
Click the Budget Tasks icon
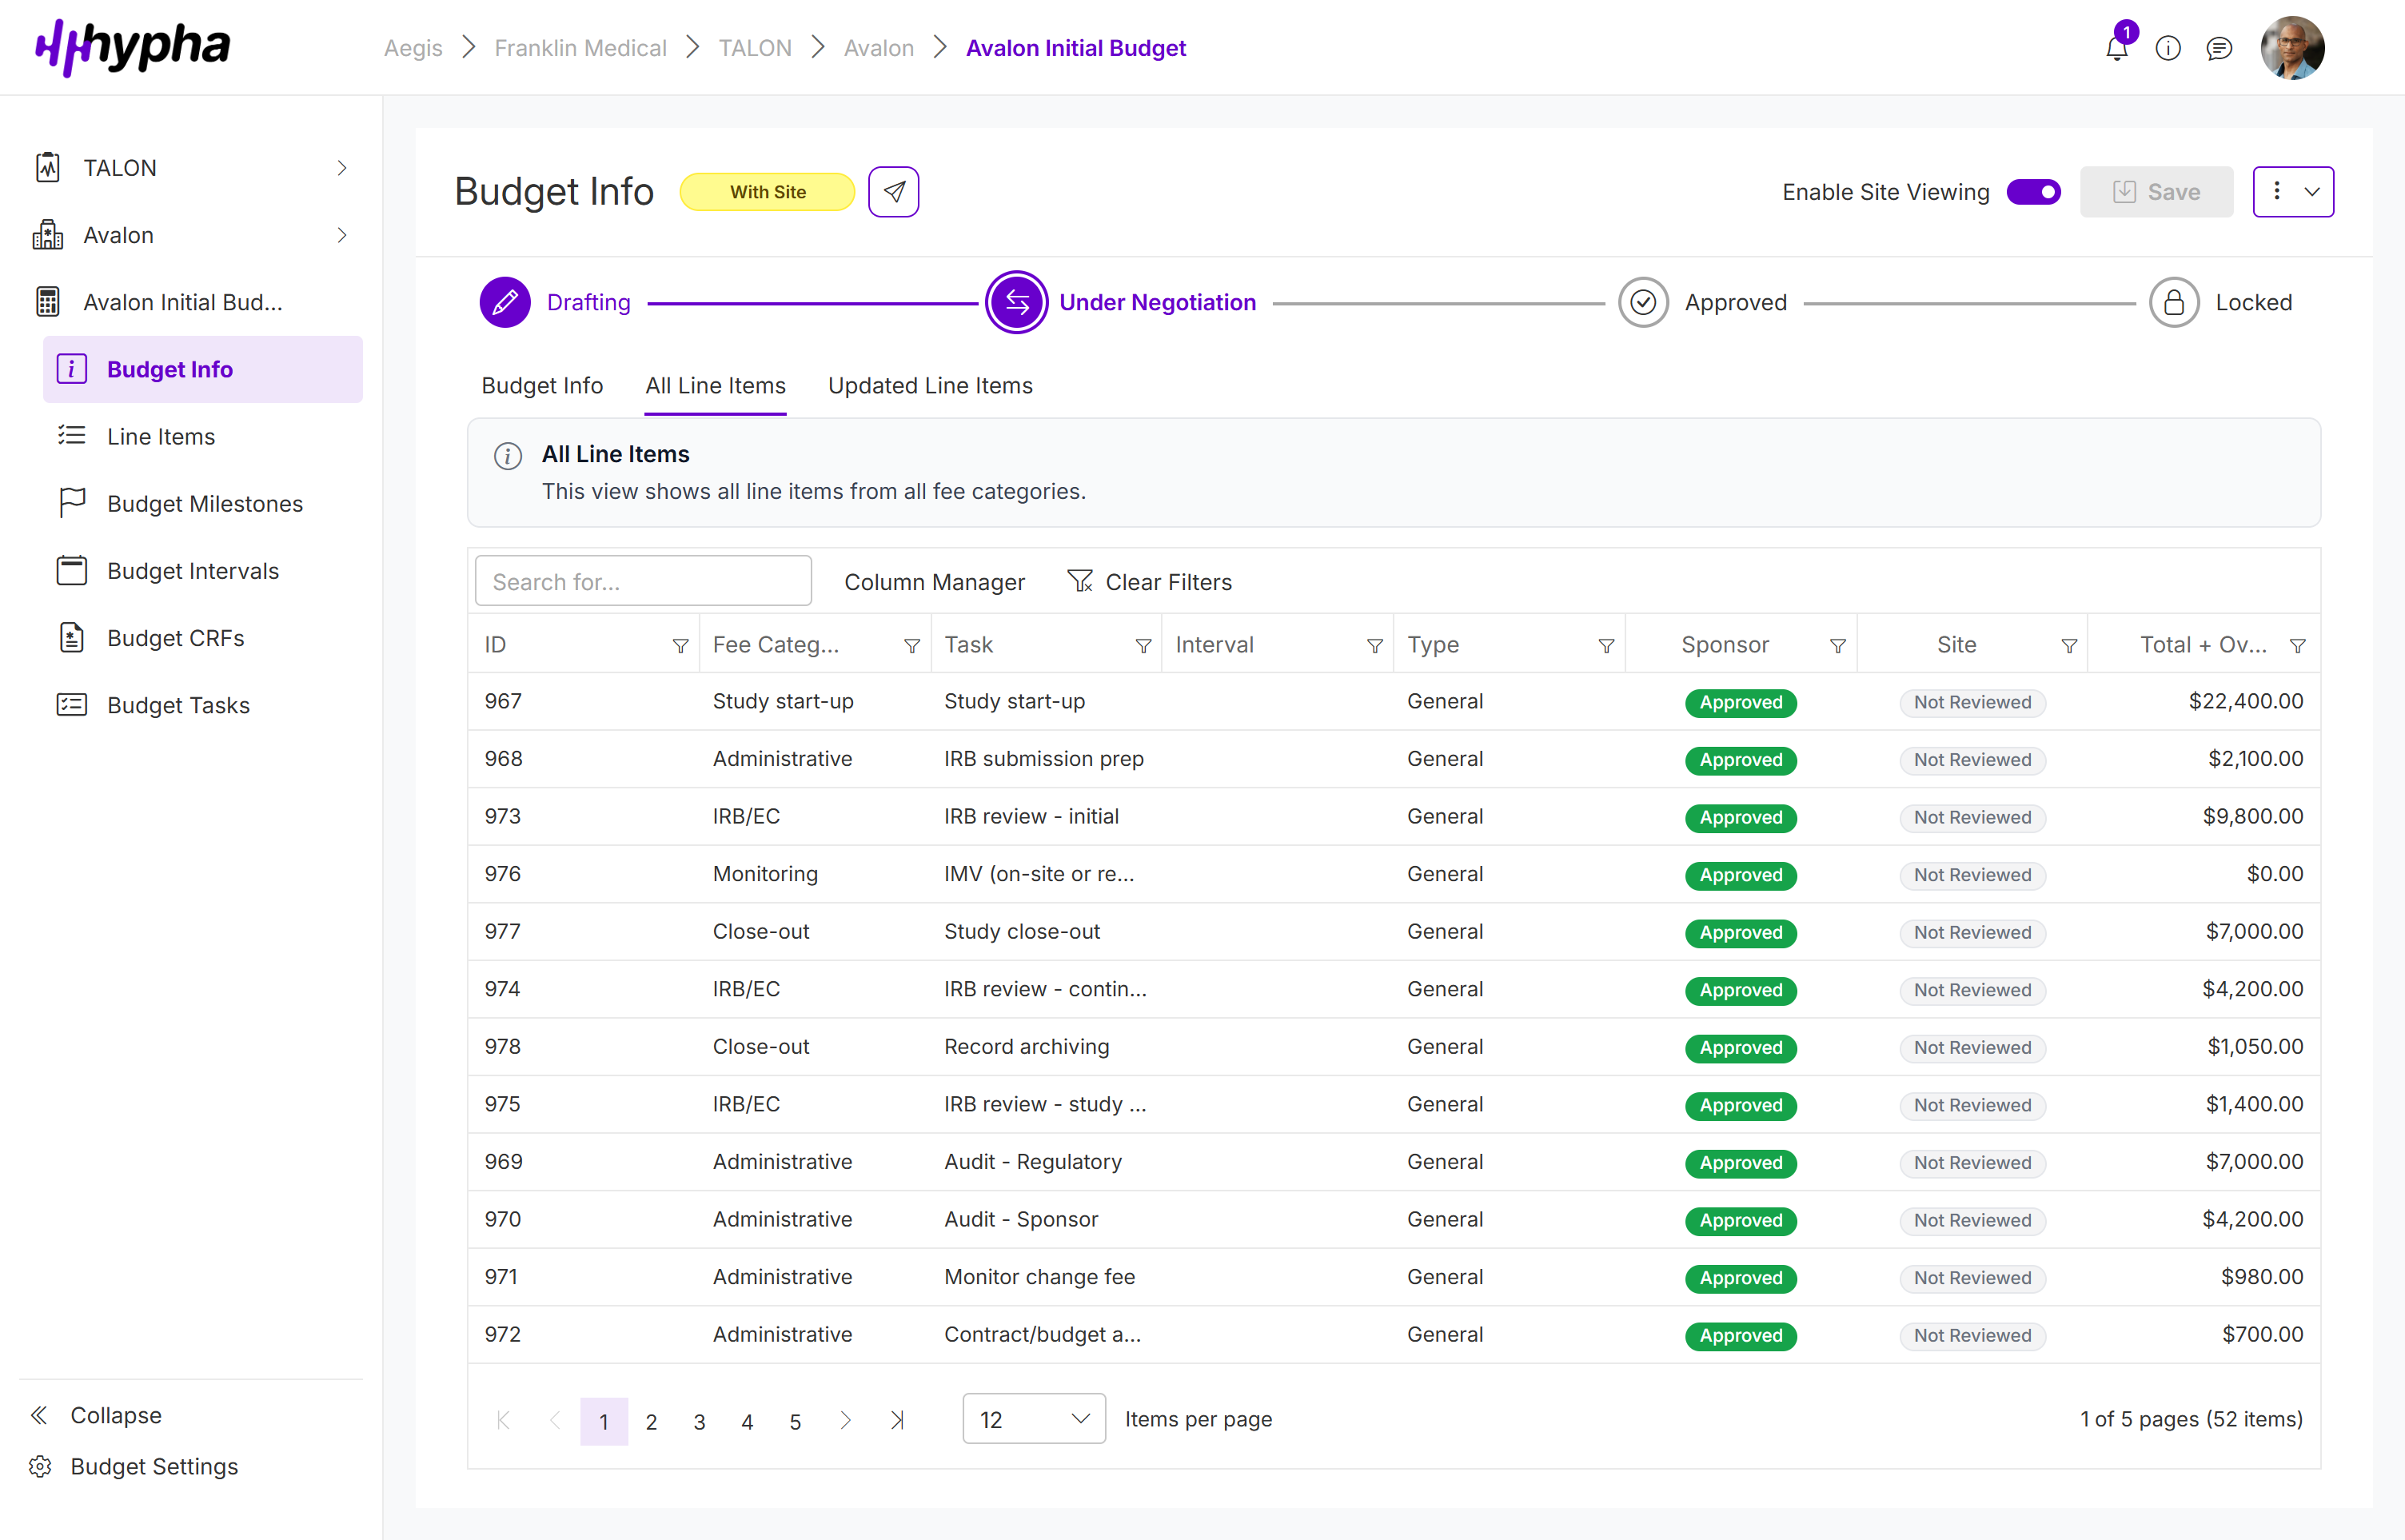click(71, 704)
